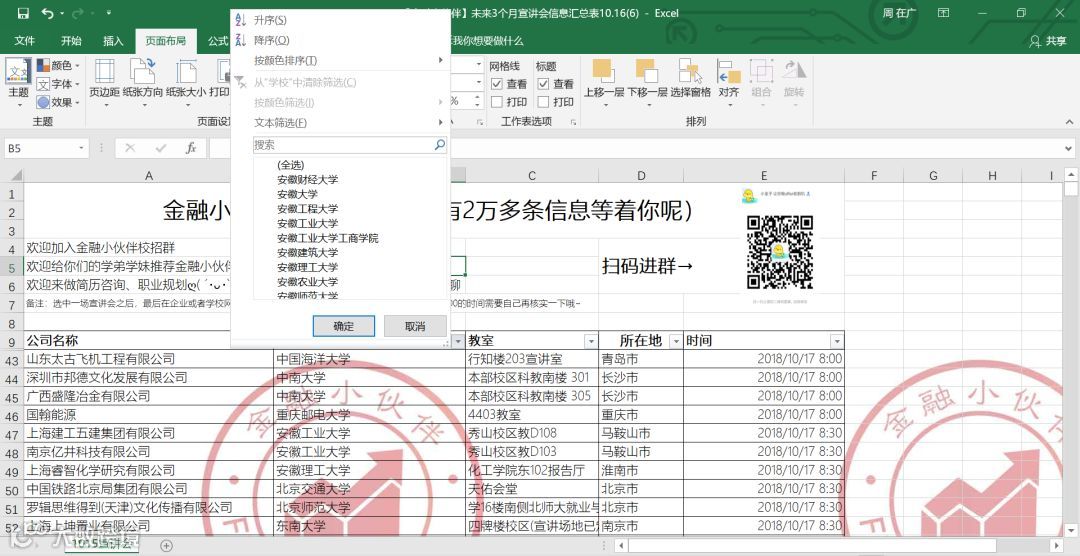Click Tell Me what you want box
This screenshot has width=1080, height=556.
click(x=487, y=41)
